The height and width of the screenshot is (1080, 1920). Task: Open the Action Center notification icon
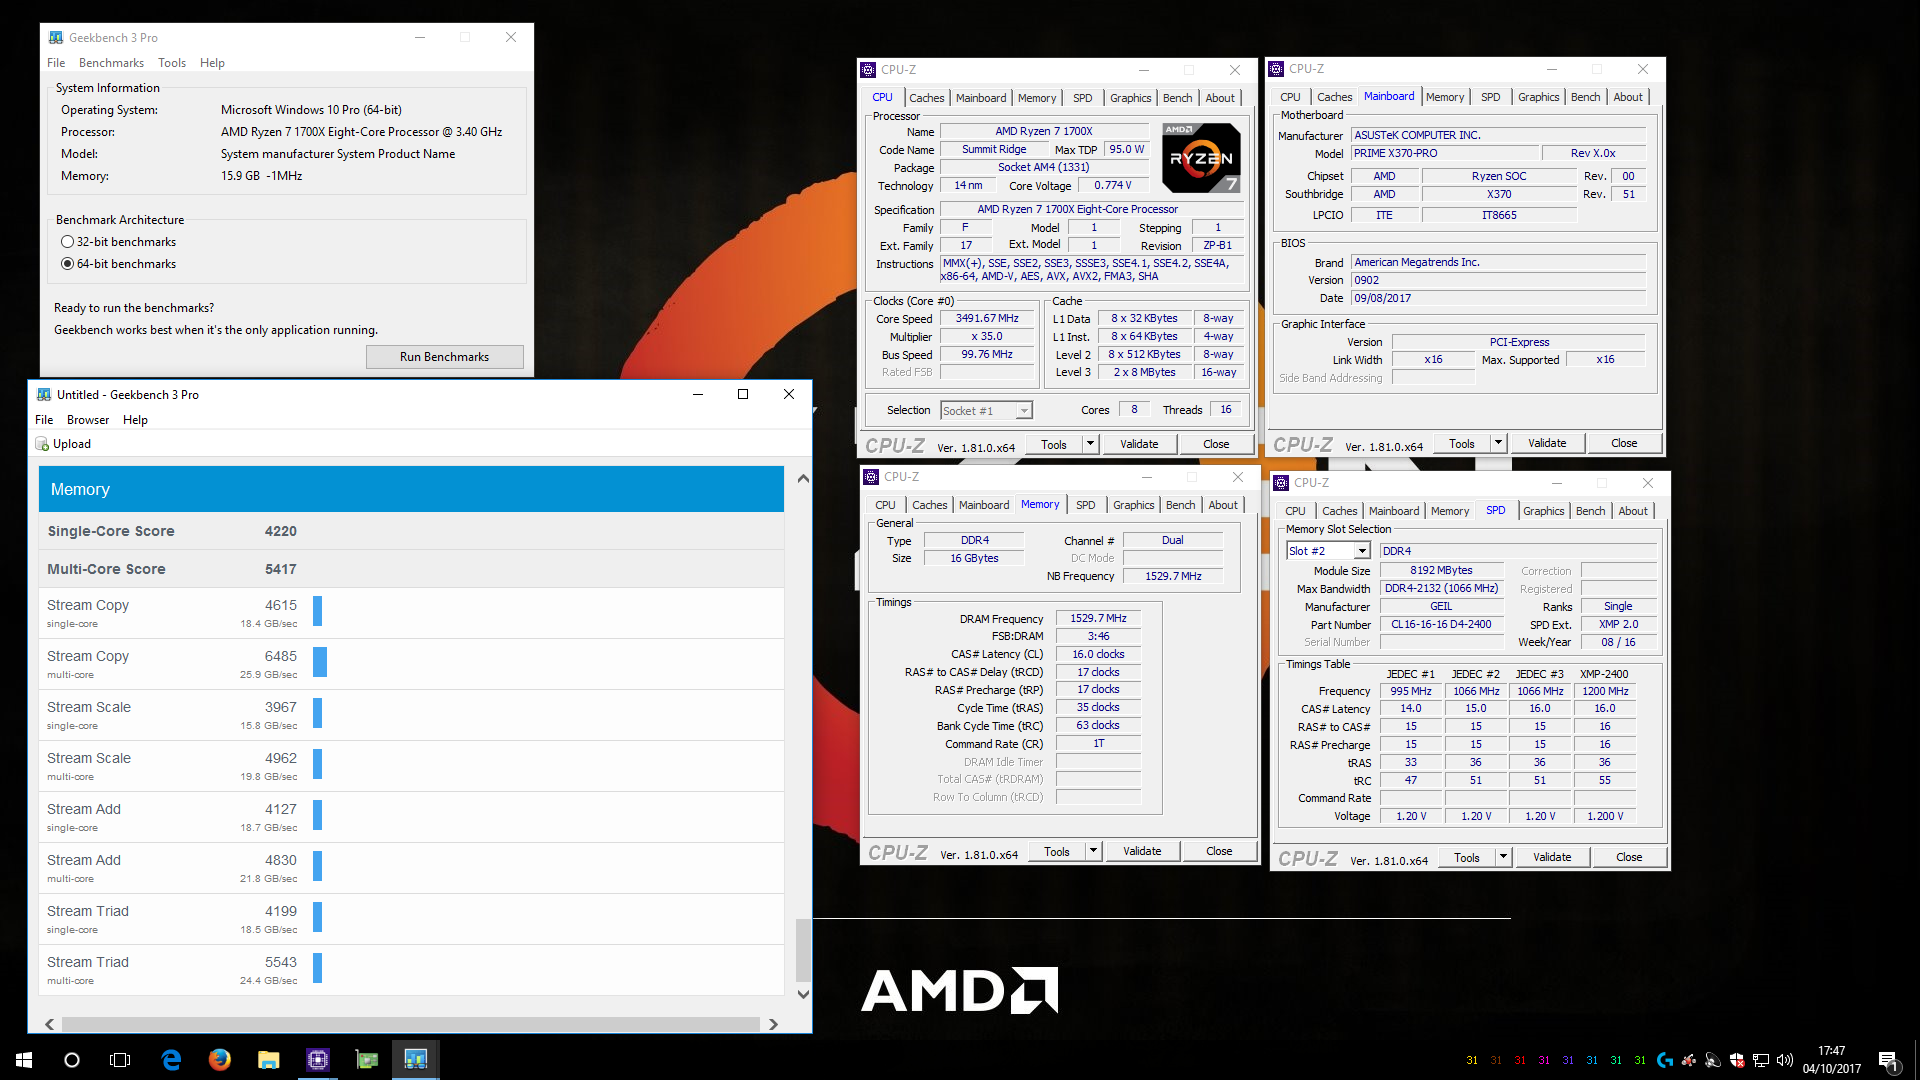(1888, 1061)
